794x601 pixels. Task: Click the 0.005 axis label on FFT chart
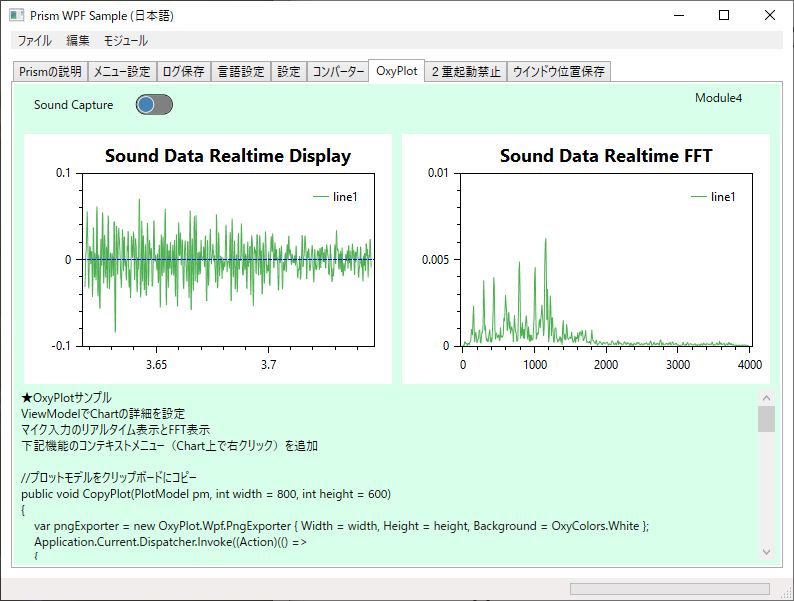pyautogui.click(x=435, y=260)
